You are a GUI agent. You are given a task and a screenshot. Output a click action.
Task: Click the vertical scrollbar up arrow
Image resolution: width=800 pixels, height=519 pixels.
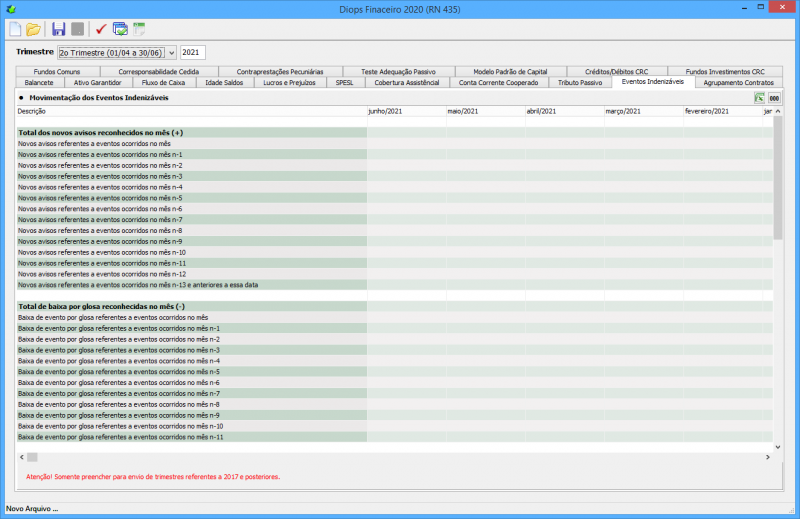tap(778, 111)
